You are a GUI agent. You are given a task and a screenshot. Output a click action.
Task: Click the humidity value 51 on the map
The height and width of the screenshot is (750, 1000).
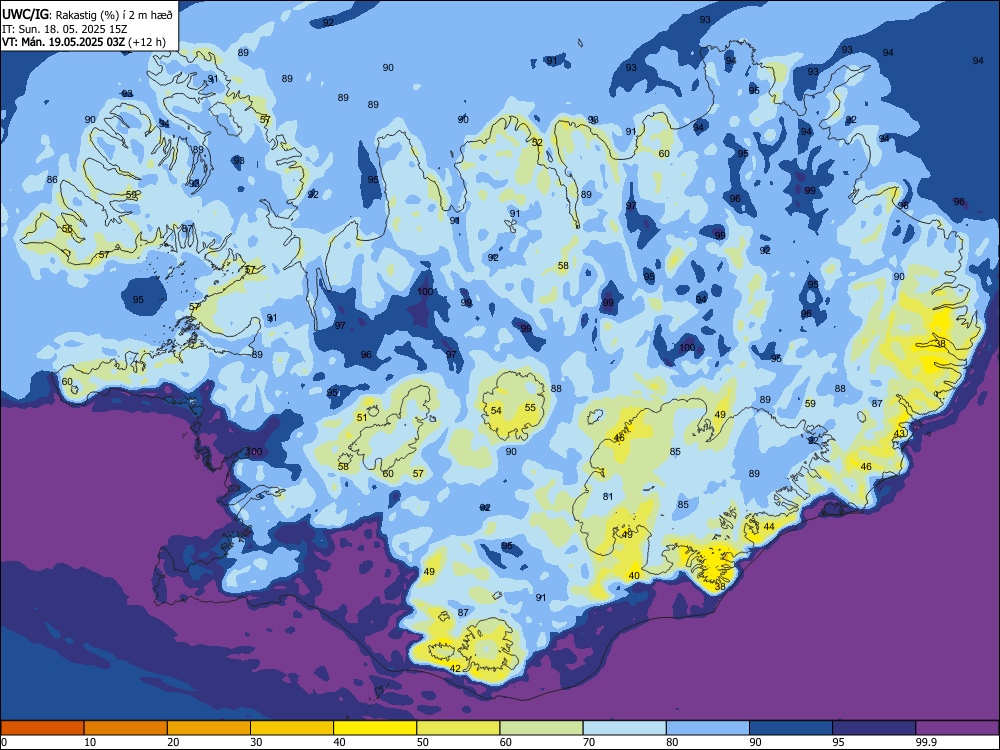pos(362,418)
